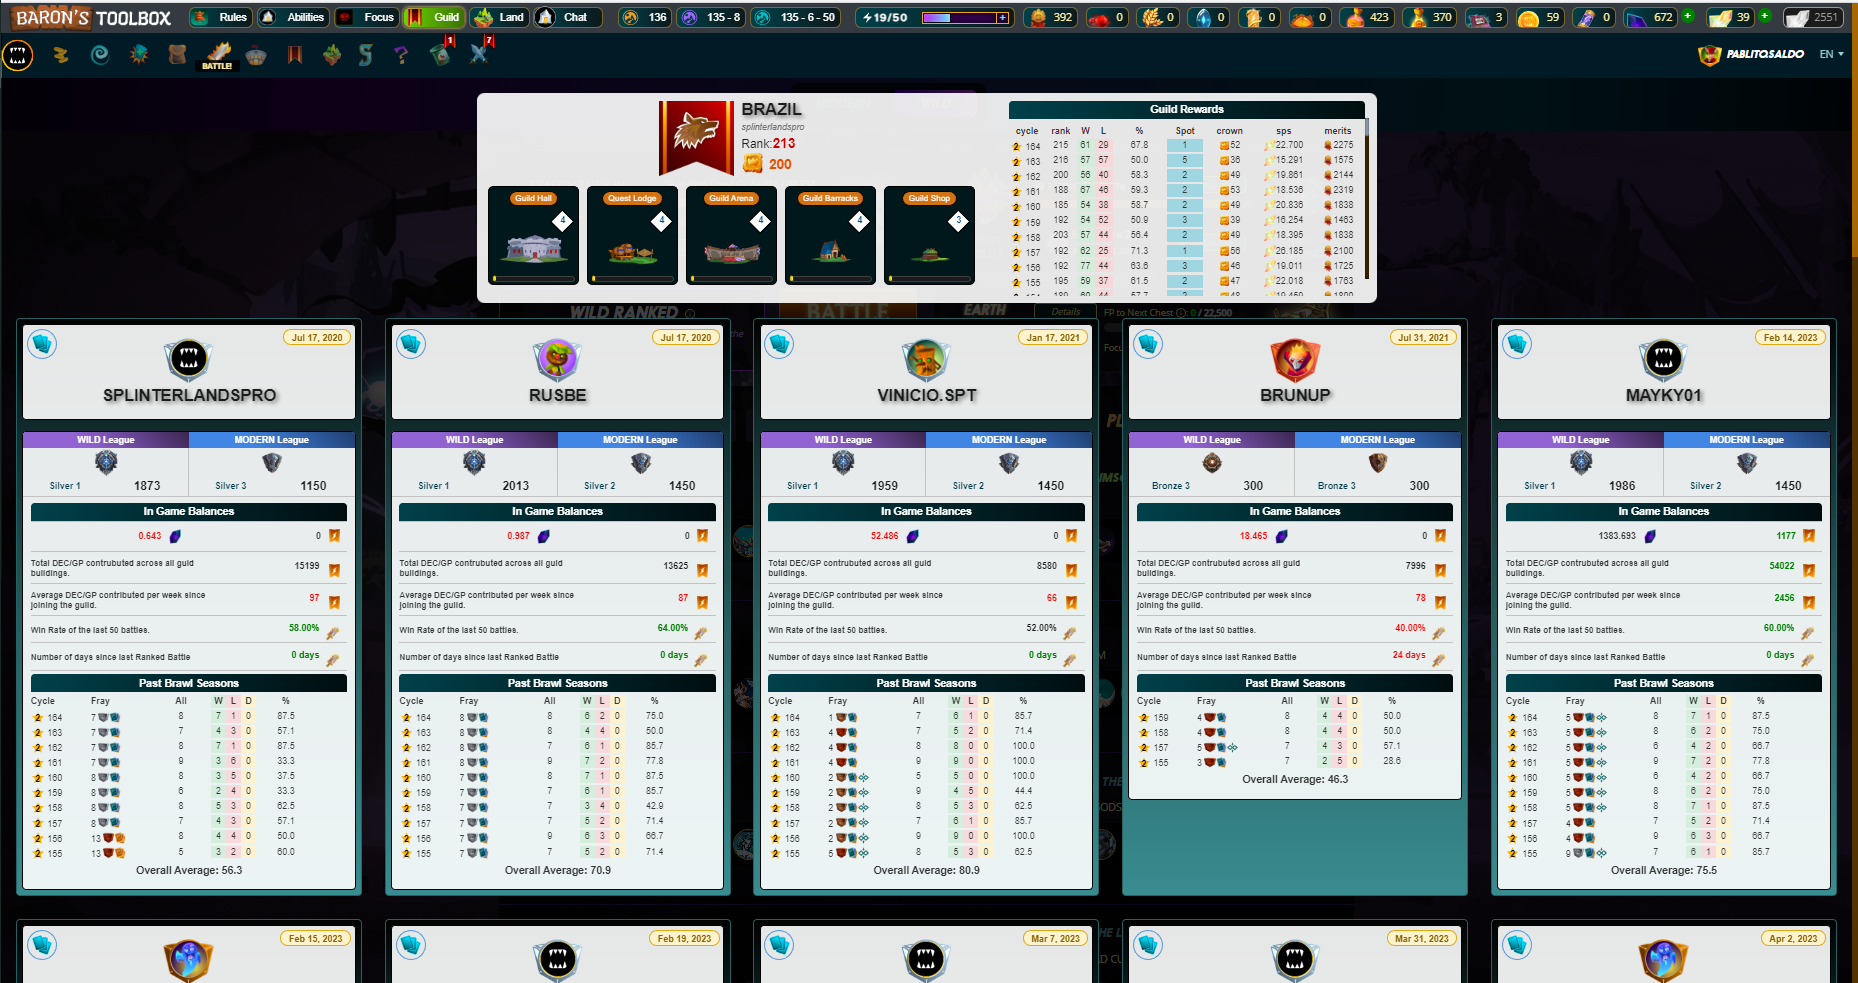Click the plus on the energy bar
Screen dimensions: 1858x983
pyautogui.click(x=1003, y=17)
